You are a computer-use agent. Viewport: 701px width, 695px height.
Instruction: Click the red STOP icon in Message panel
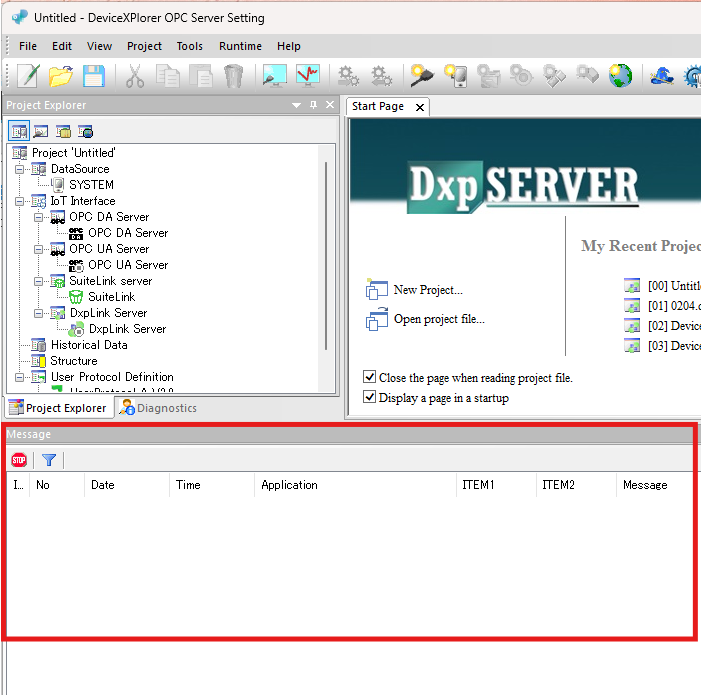[x=19, y=460]
